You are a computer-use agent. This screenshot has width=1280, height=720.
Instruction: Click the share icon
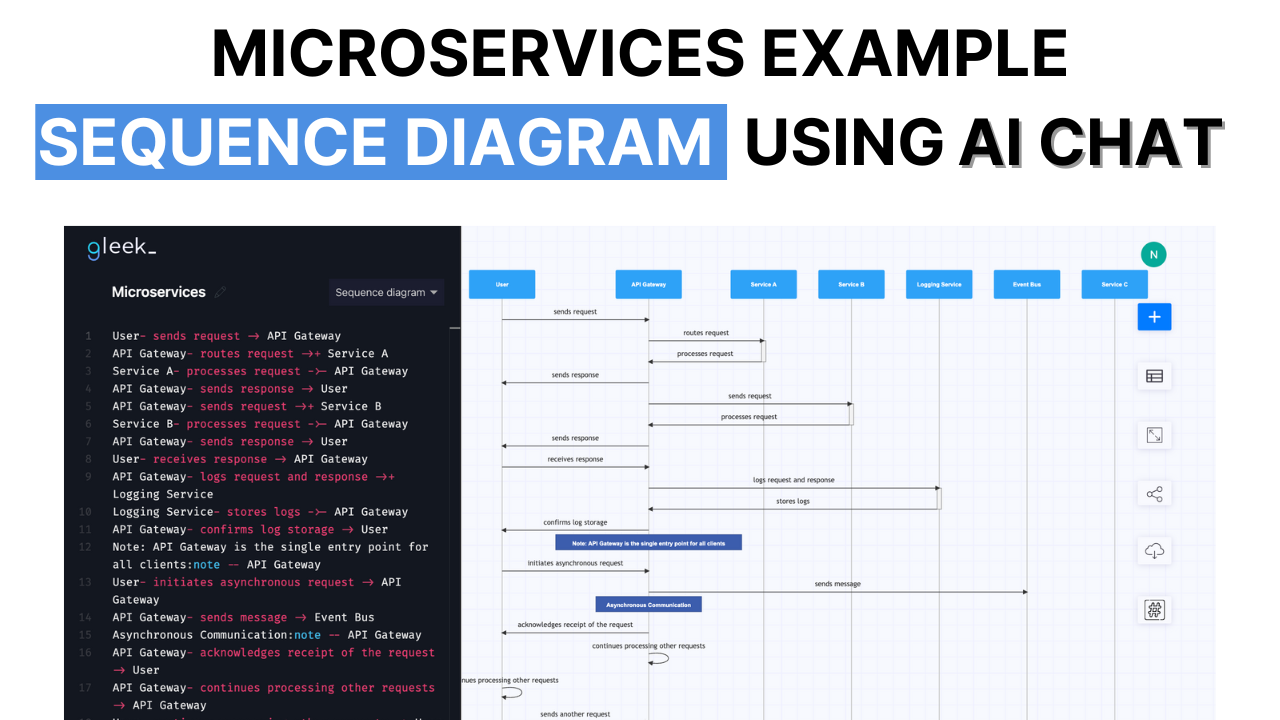tap(1154, 494)
